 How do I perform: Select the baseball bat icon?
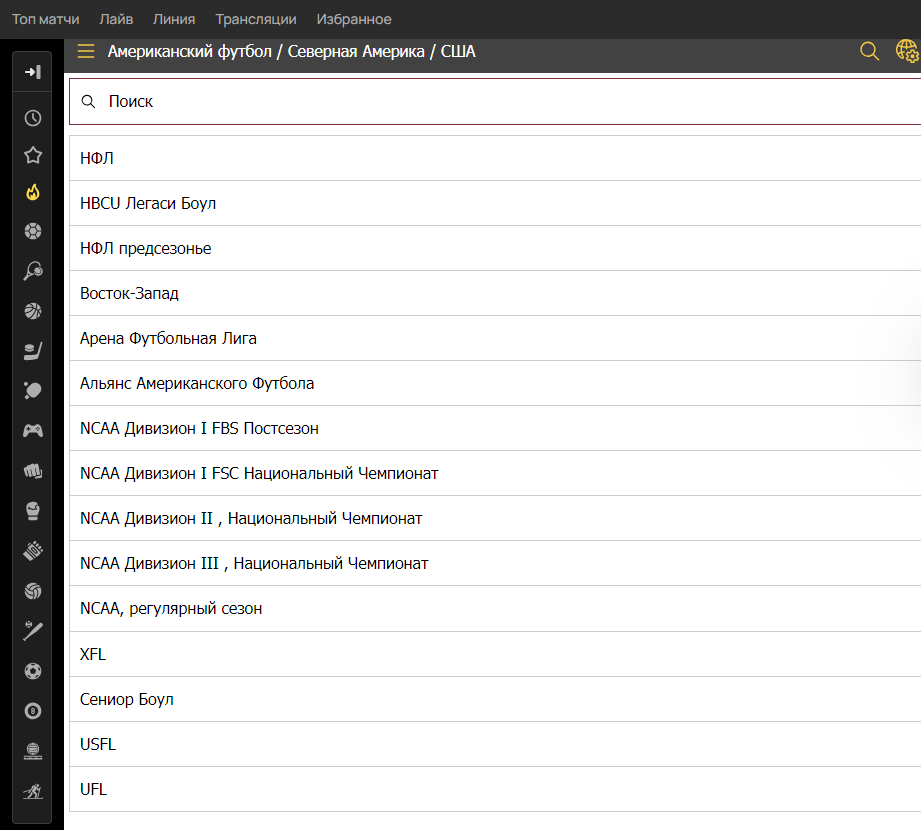(33, 630)
